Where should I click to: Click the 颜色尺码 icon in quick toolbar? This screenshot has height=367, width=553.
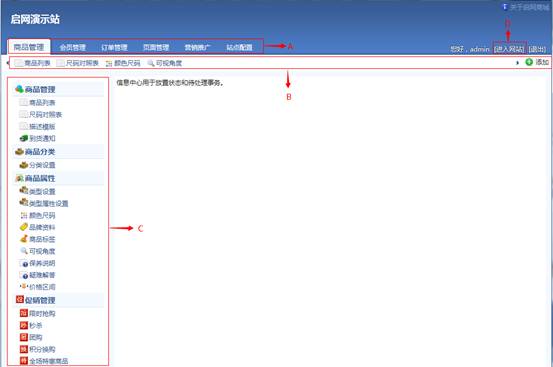point(109,63)
